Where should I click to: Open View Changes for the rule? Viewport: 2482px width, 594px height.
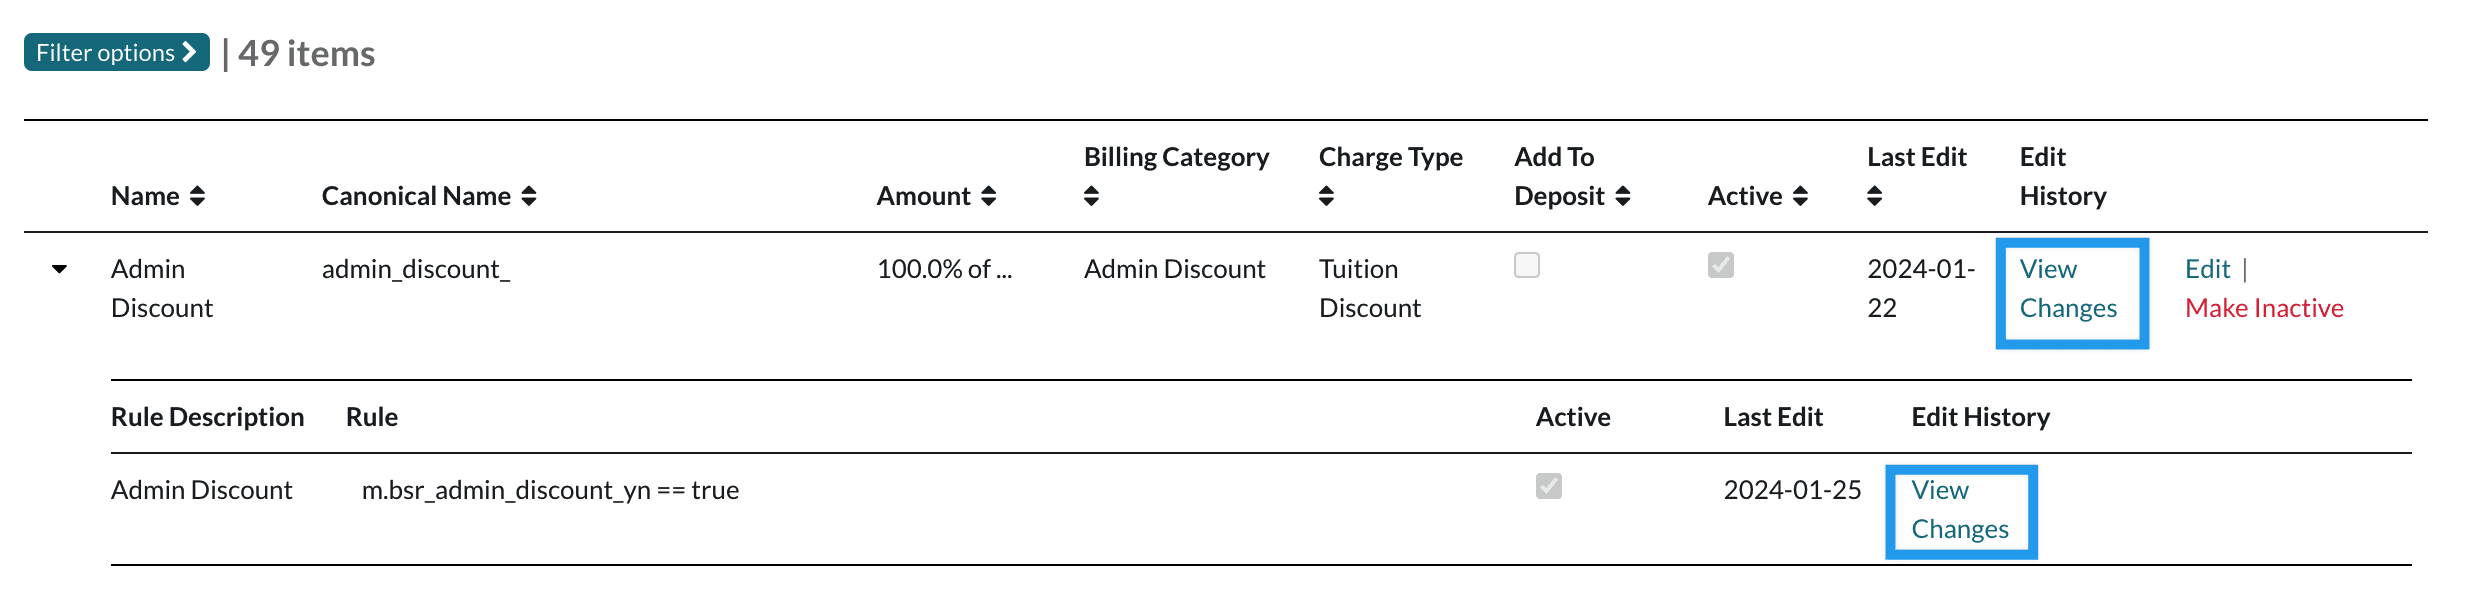(x=1959, y=510)
